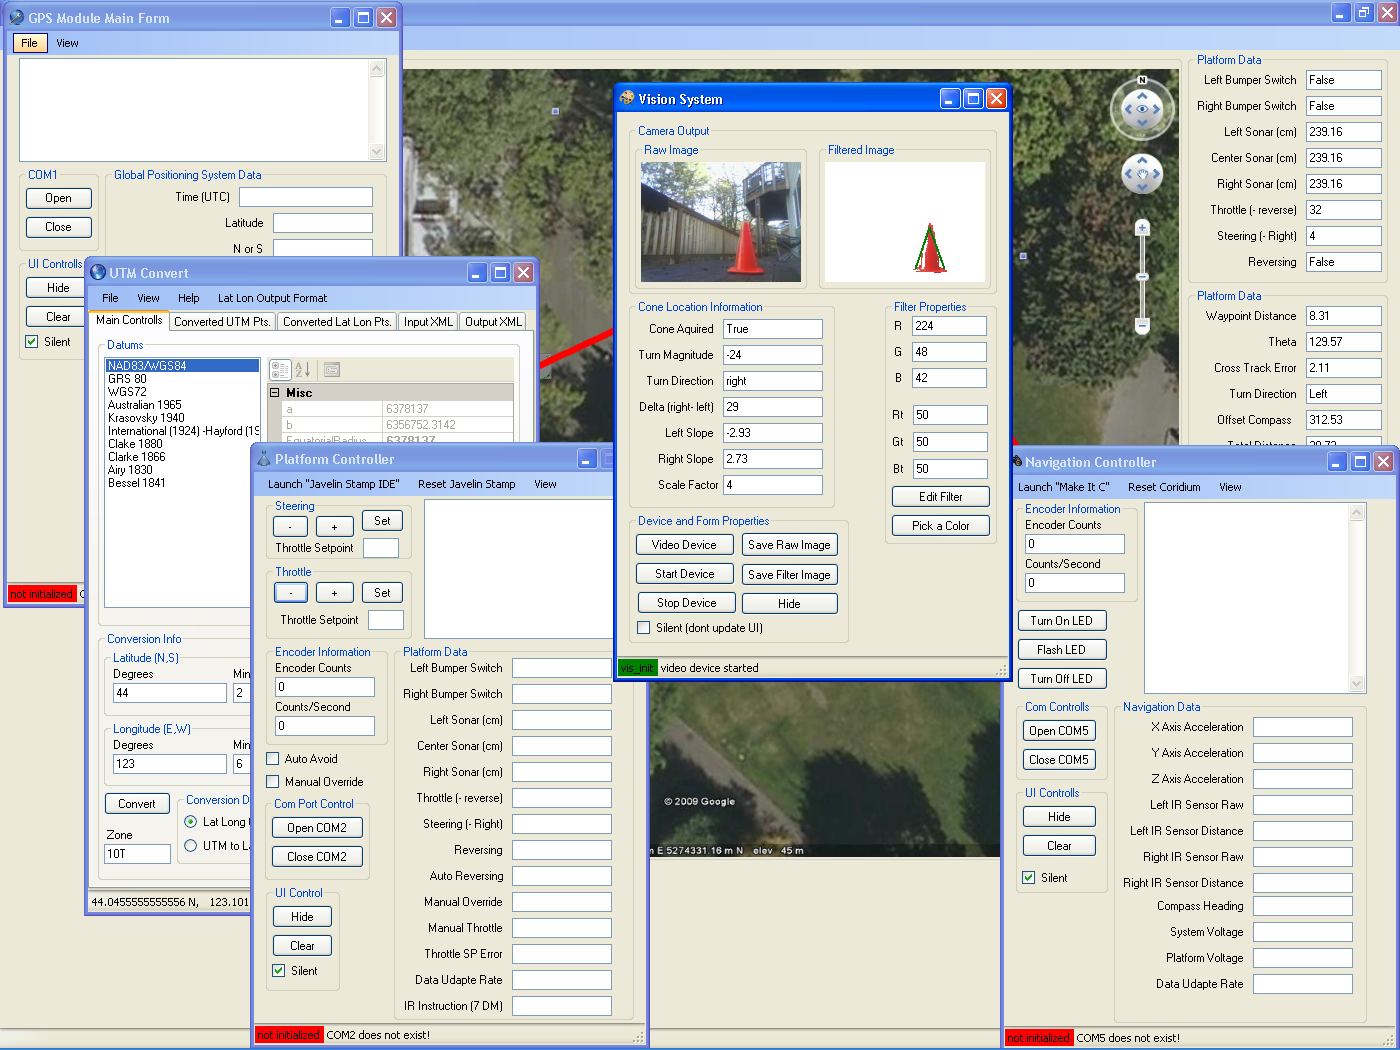Open the View menu in Platform Controller
Screen dimensions: 1400x1050
[x=545, y=484]
